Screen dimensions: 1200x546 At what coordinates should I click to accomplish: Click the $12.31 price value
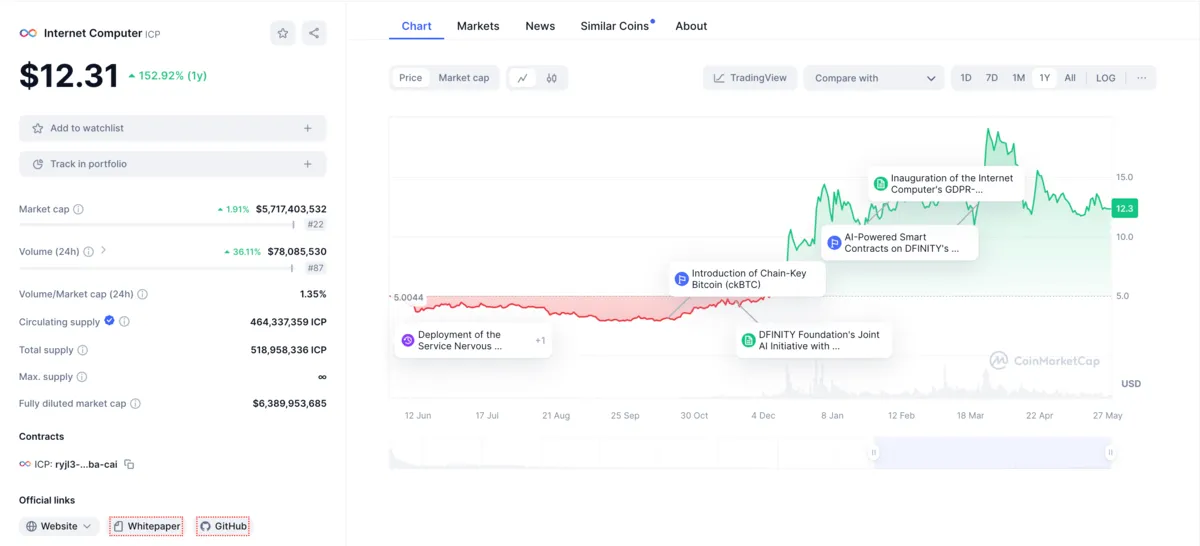point(69,76)
